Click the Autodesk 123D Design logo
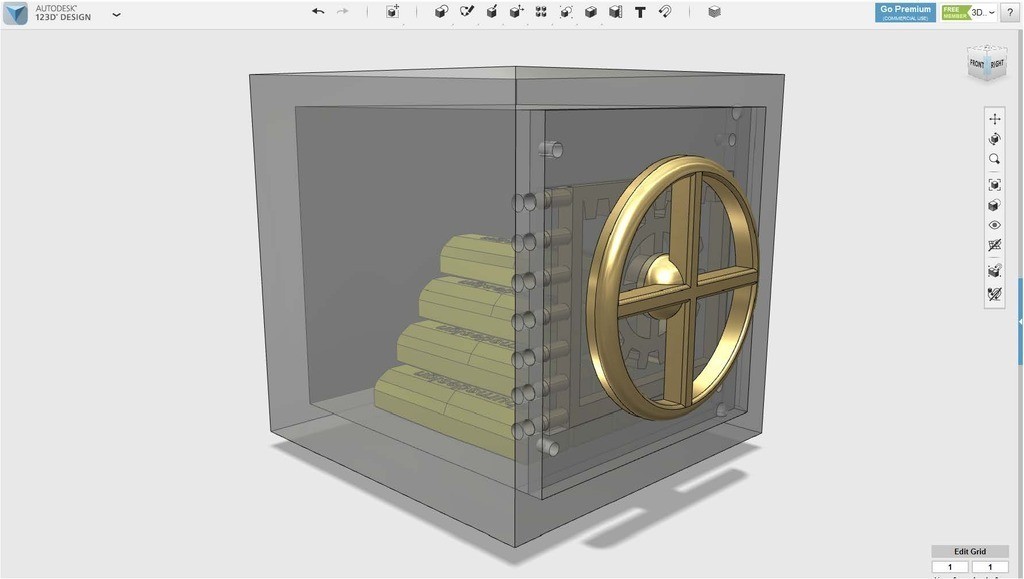1024x579 pixels. tap(15, 13)
